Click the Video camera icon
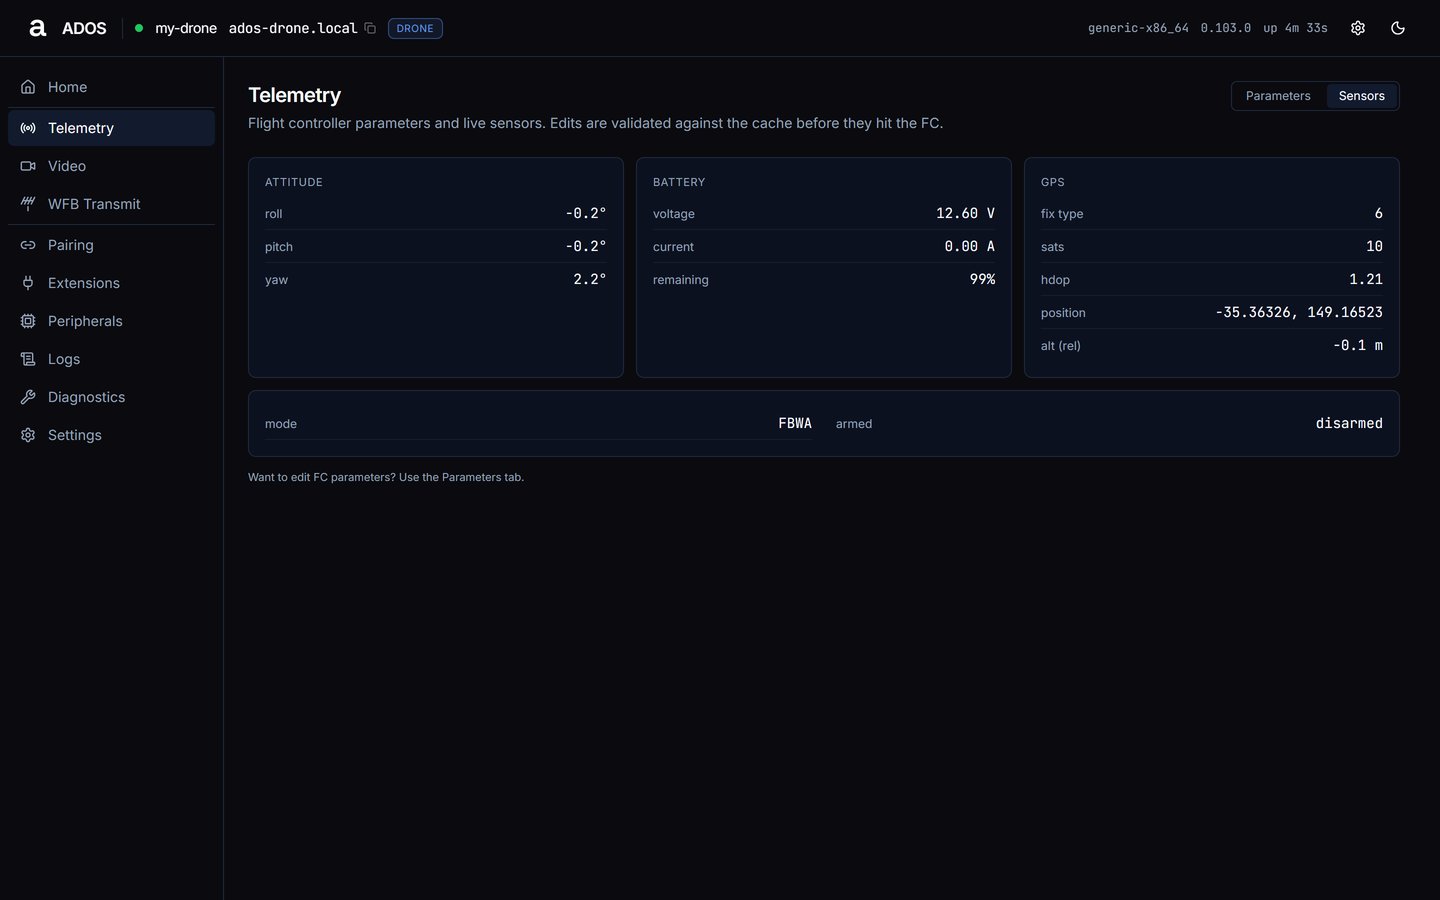 coord(28,166)
